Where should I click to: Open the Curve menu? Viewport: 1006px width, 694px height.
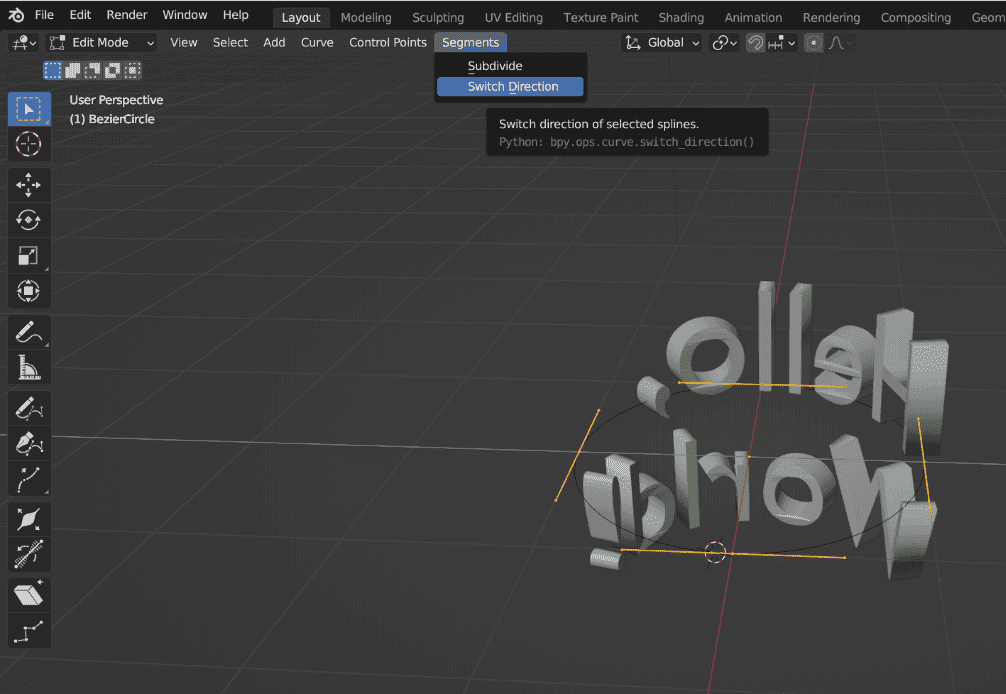pos(317,43)
